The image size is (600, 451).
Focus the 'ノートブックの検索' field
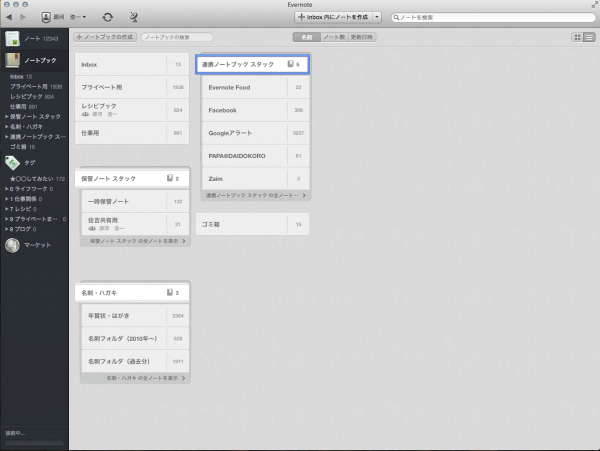(x=177, y=37)
